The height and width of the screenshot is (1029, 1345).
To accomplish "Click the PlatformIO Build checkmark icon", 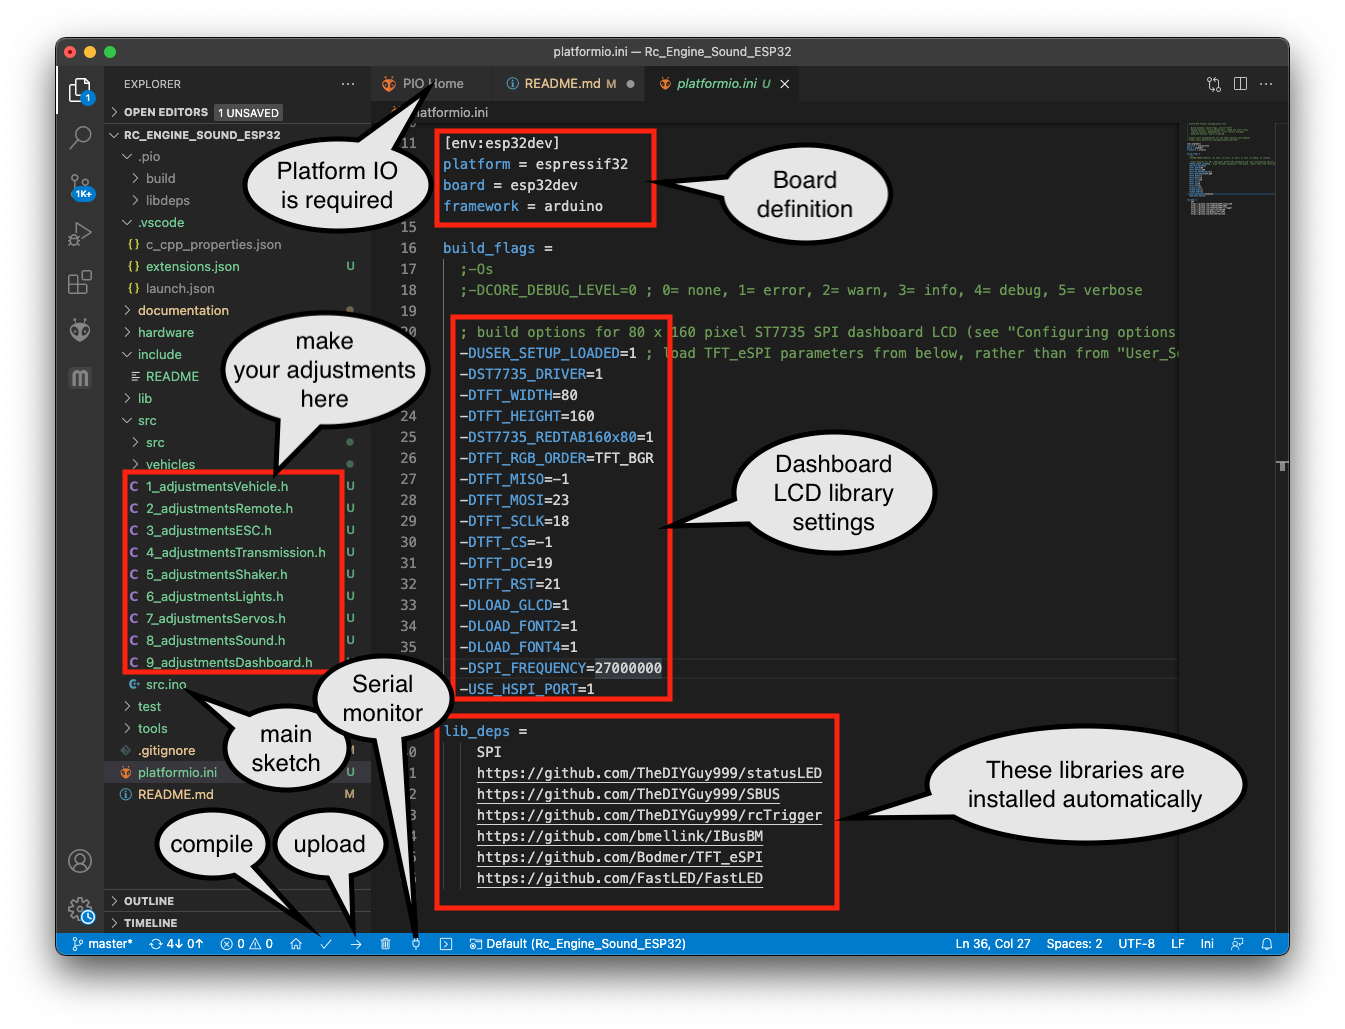I will [326, 944].
